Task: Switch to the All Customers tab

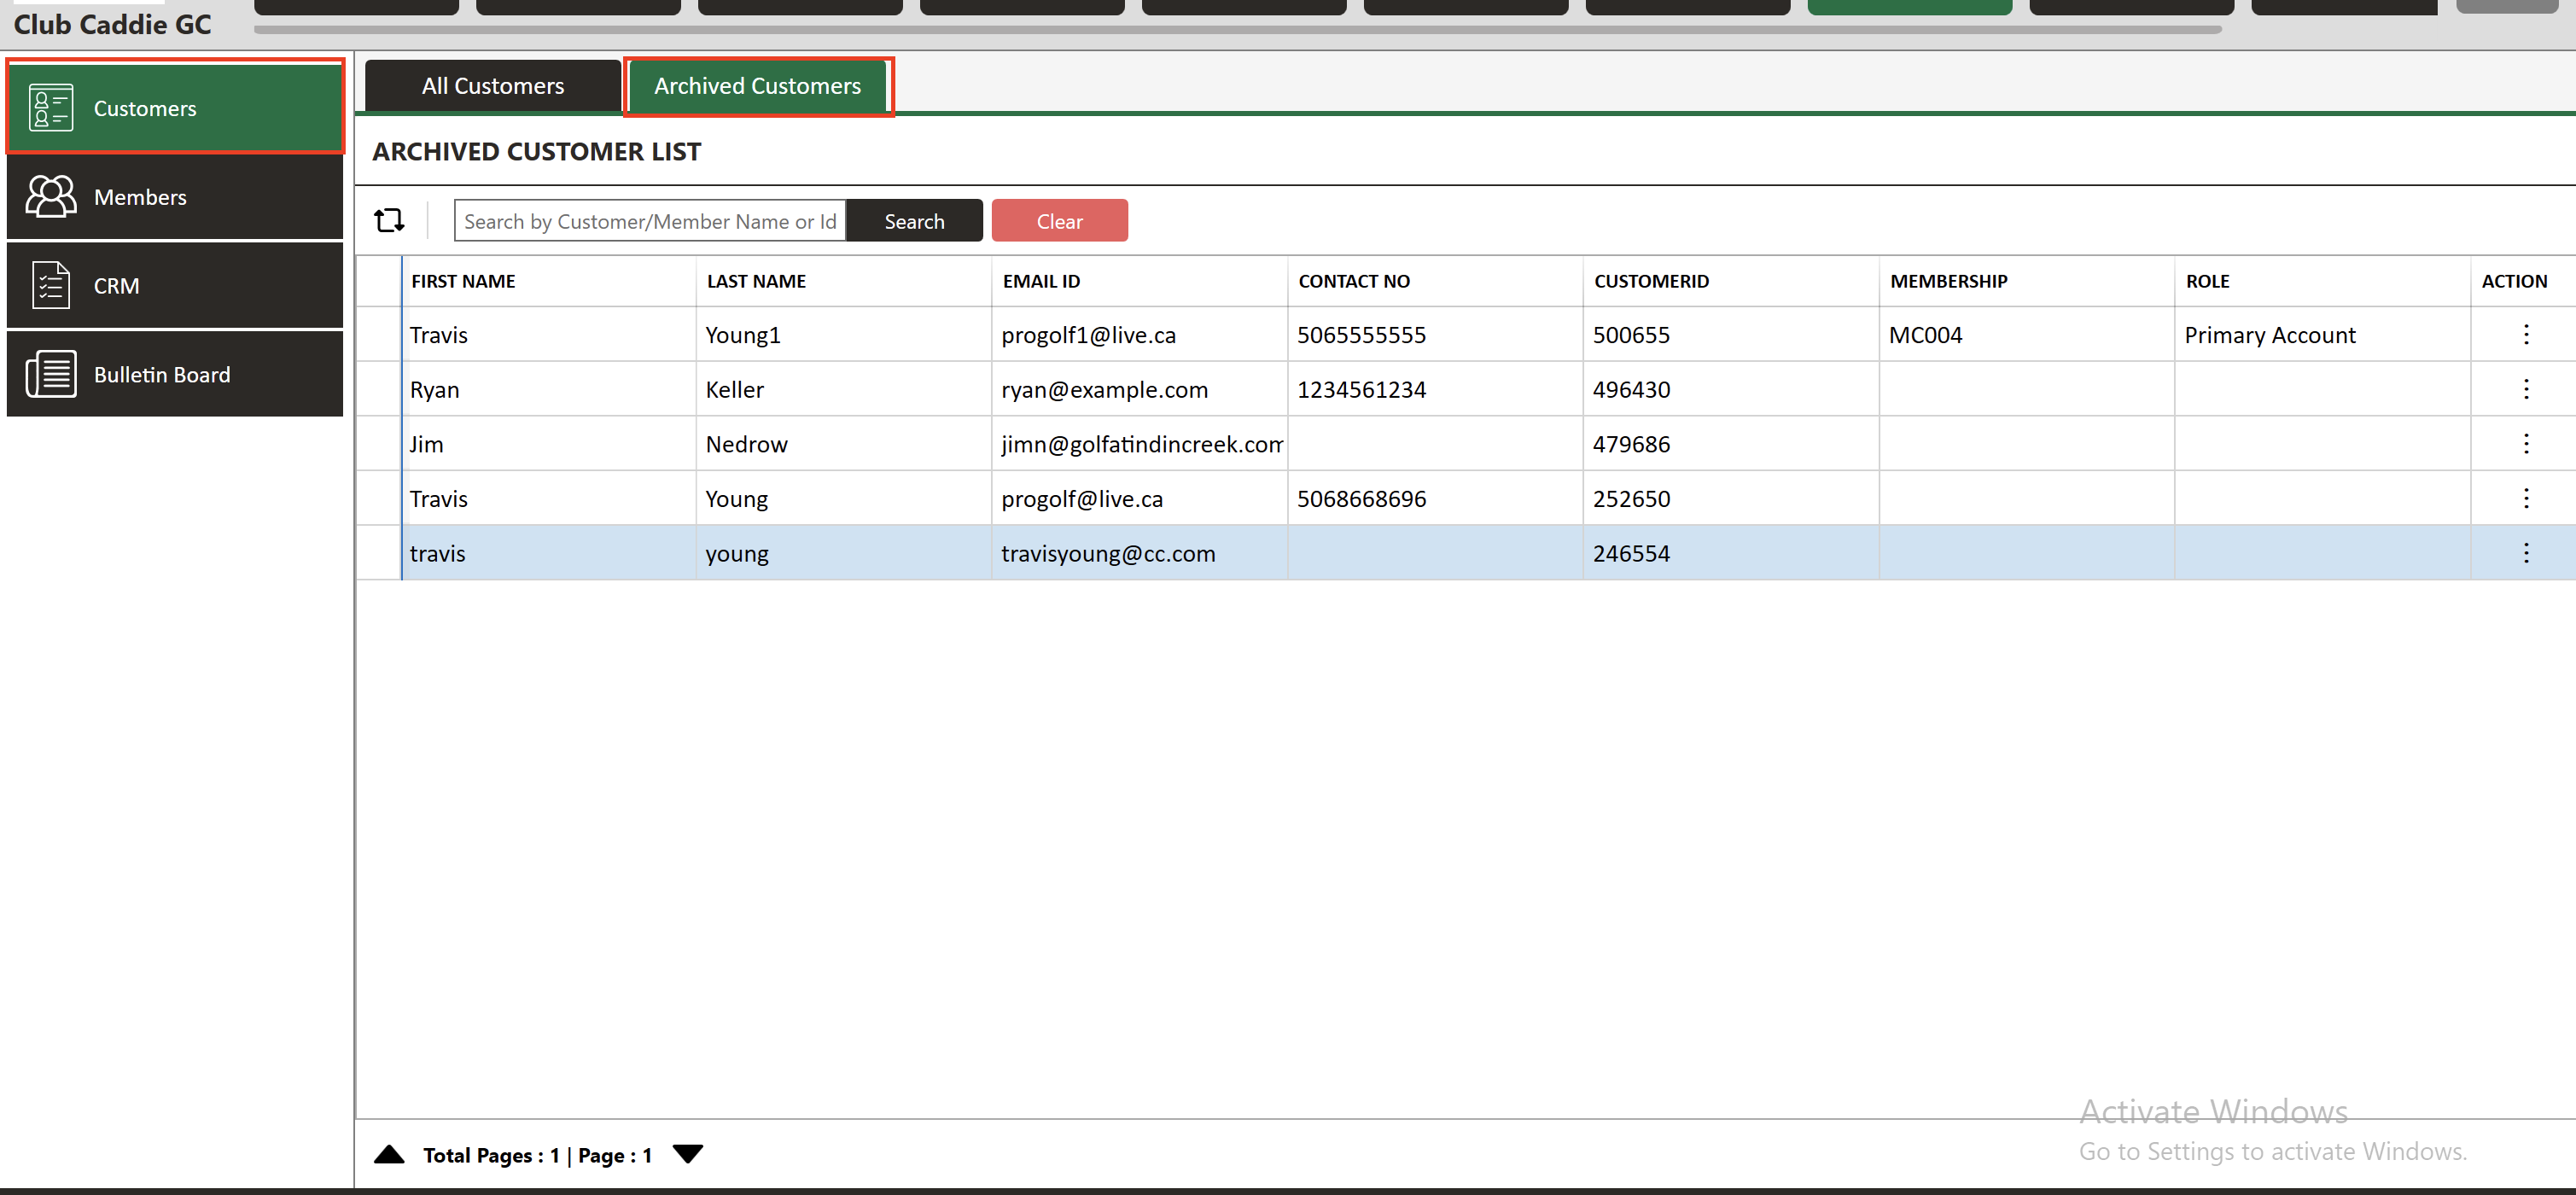Action: [x=492, y=86]
